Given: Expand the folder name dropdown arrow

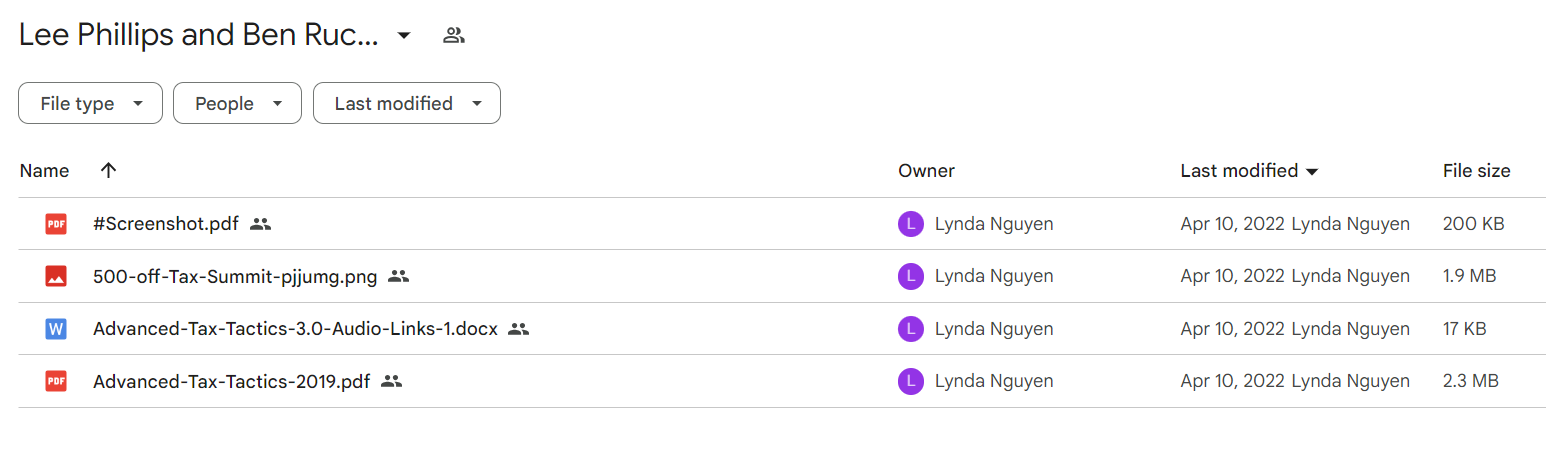Looking at the screenshot, I should (x=404, y=36).
